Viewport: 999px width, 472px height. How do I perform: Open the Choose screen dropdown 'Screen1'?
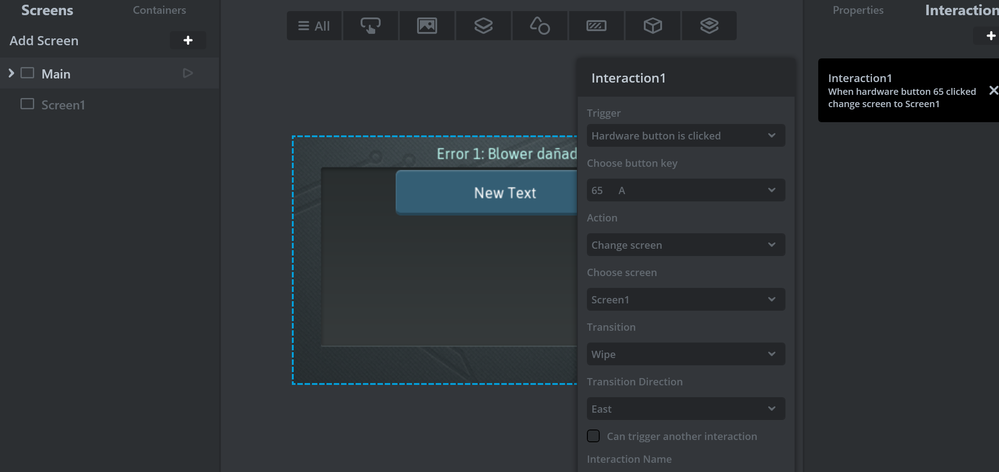(x=686, y=299)
